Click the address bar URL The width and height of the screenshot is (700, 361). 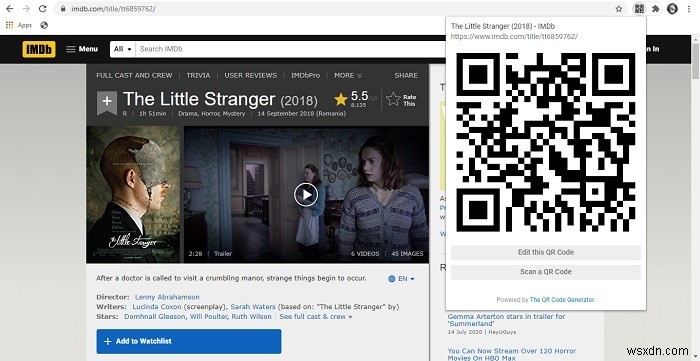(113, 8)
